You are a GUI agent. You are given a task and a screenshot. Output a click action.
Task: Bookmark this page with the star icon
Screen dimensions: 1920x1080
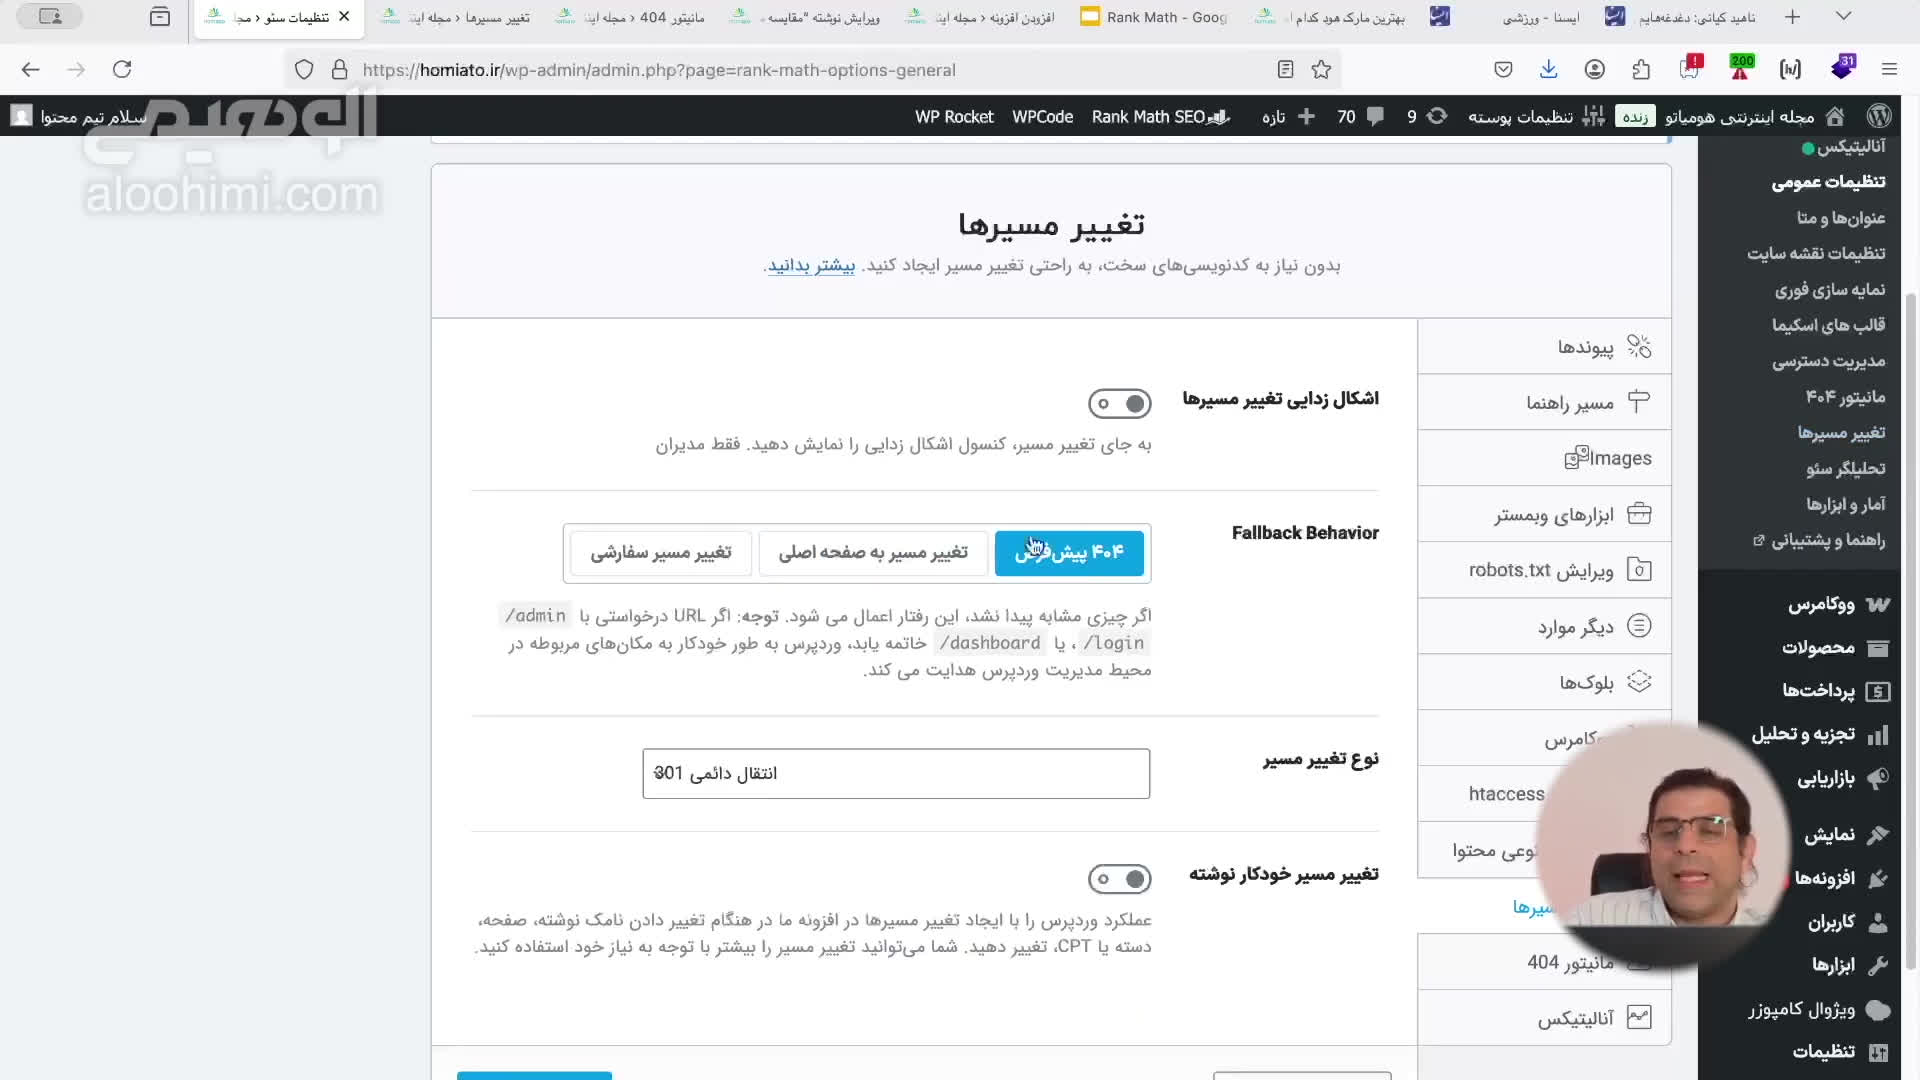click(x=1321, y=70)
